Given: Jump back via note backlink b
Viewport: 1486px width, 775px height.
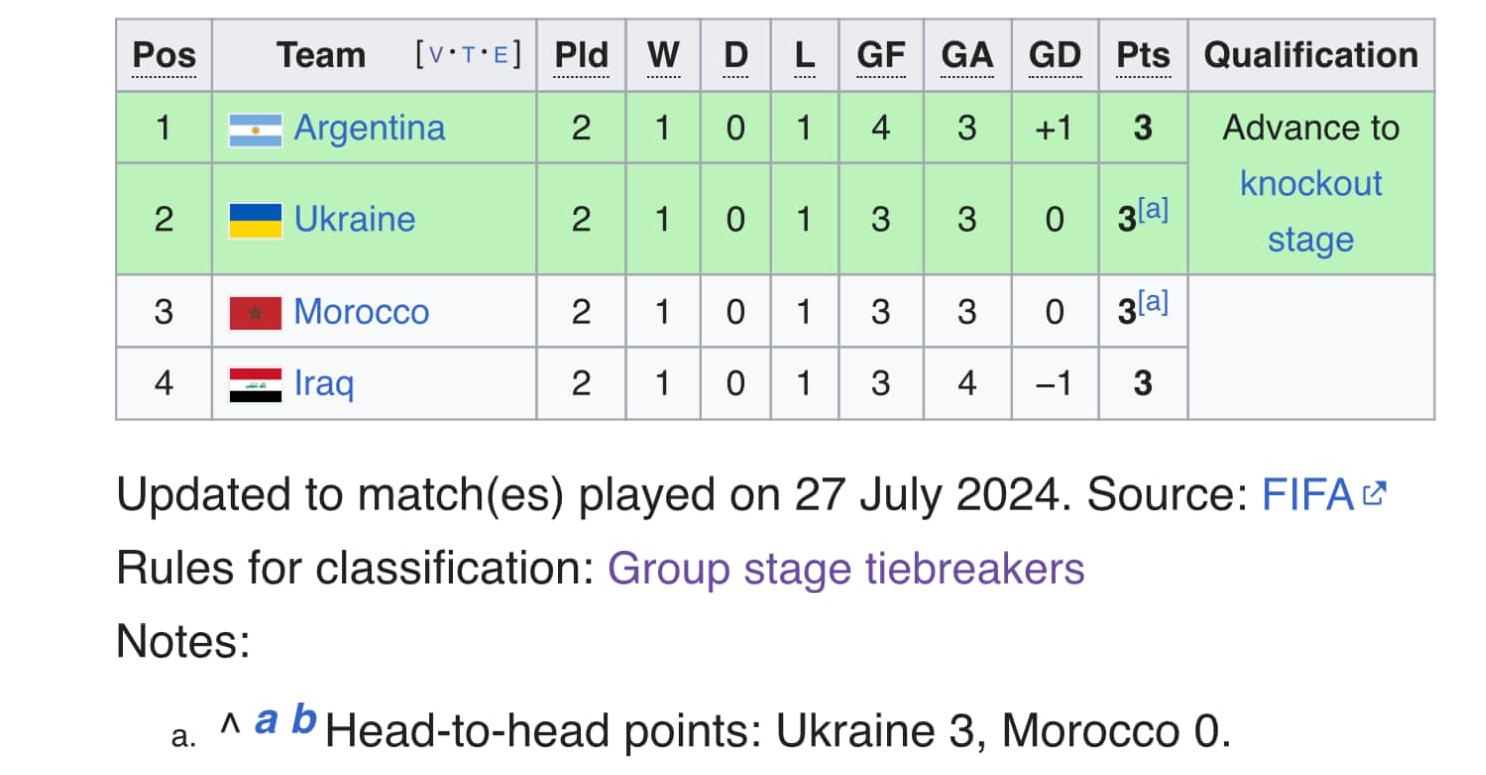Looking at the screenshot, I should (x=304, y=720).
